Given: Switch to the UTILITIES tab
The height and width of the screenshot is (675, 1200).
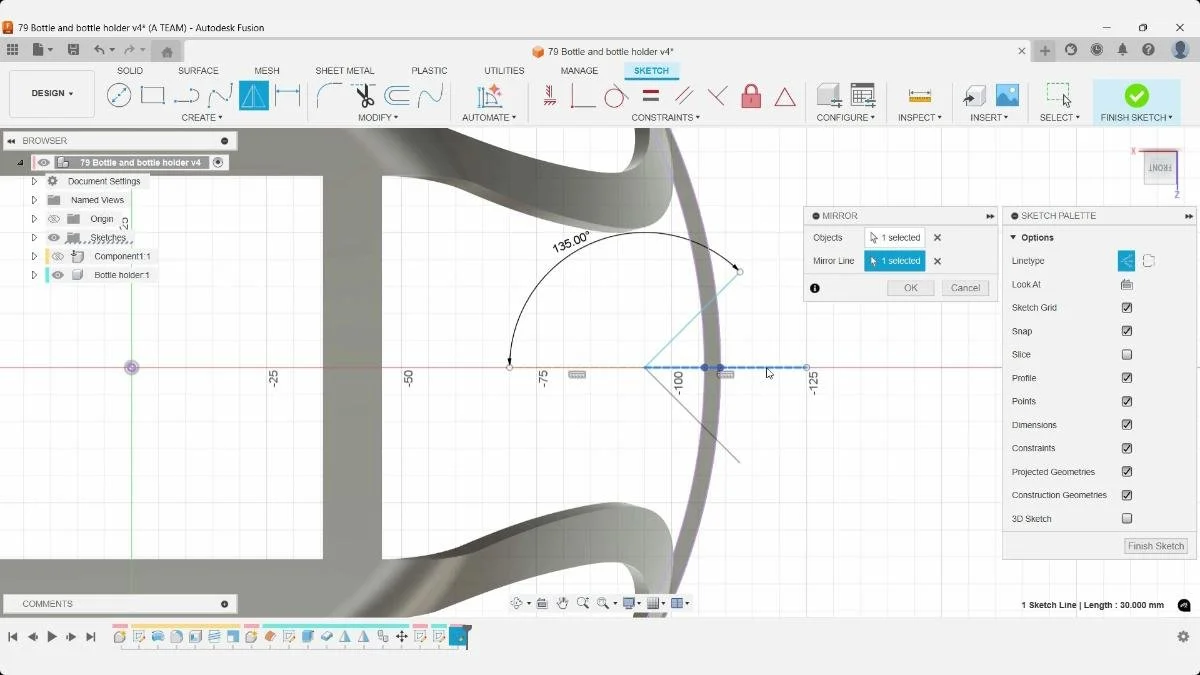Looking at the screenshot, I should pos(504,71).
